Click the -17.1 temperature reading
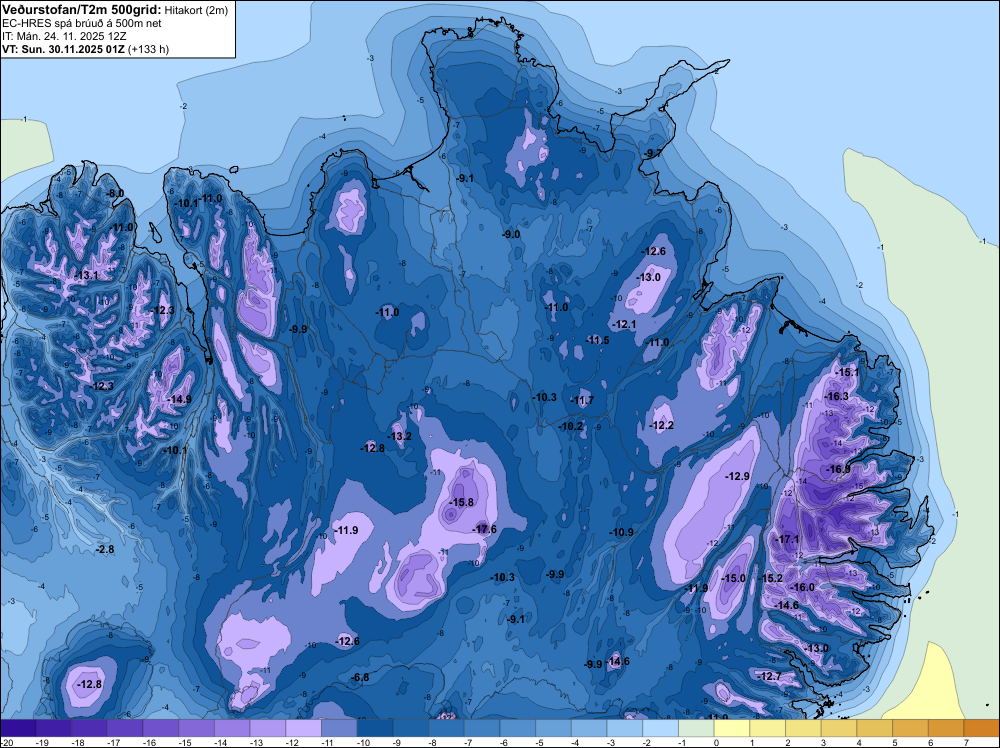1000x748 pixels. (x=787, y=539)
